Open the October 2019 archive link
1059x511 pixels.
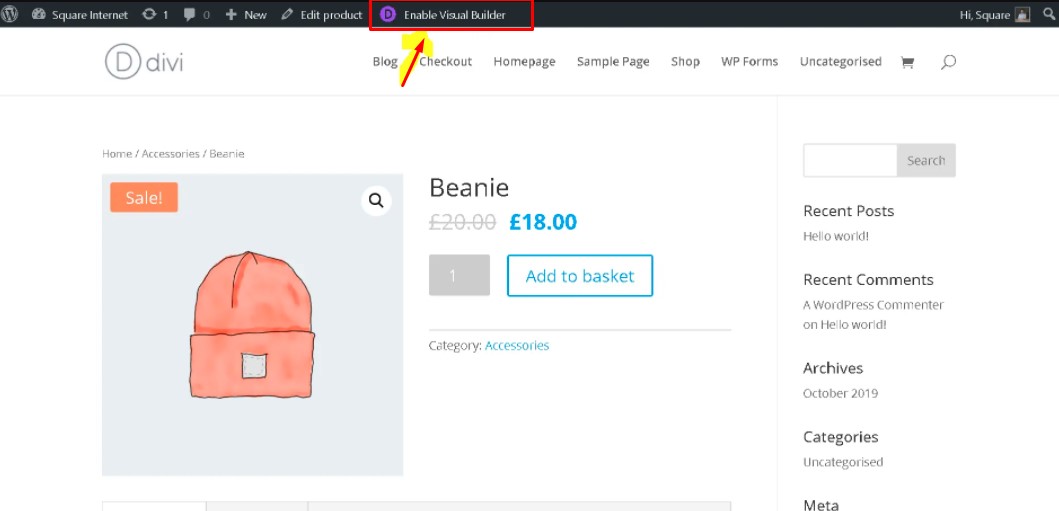[x=840, y=394]
